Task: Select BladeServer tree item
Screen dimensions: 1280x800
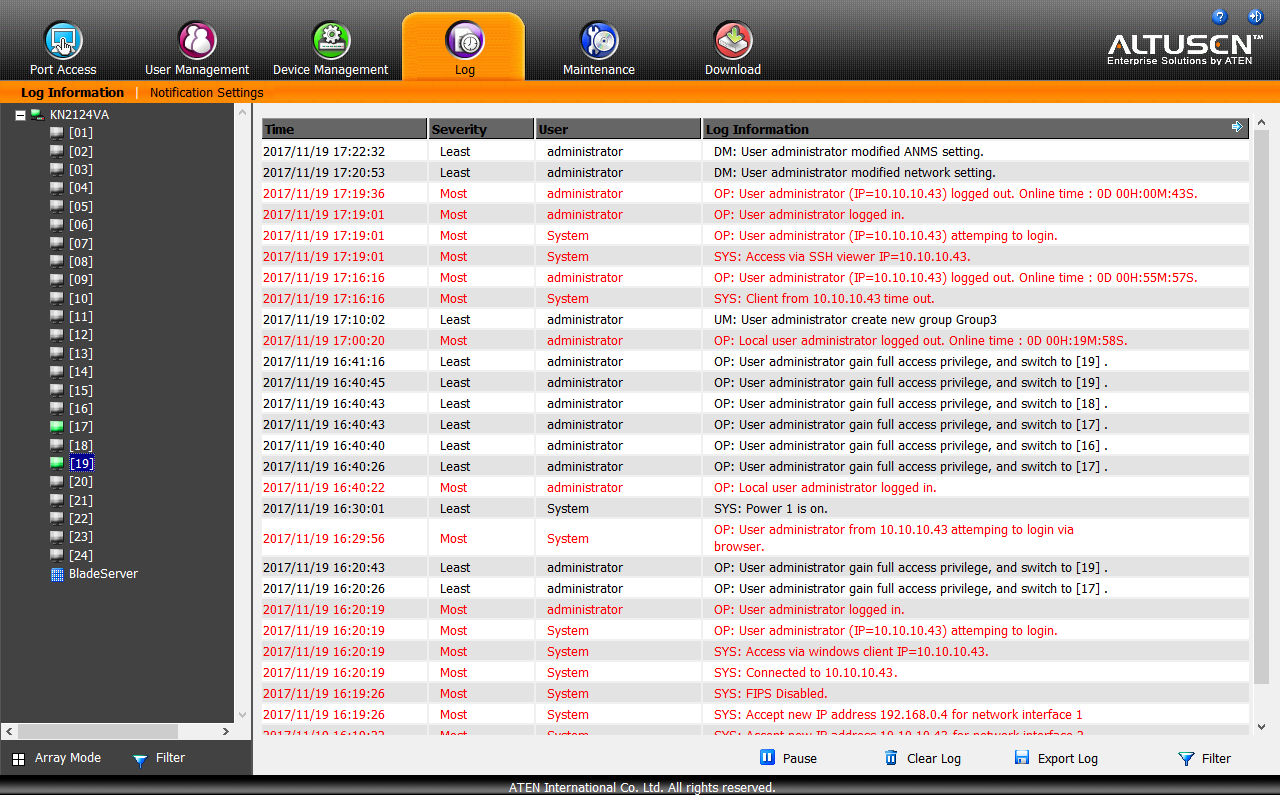Action: (103, 574)
